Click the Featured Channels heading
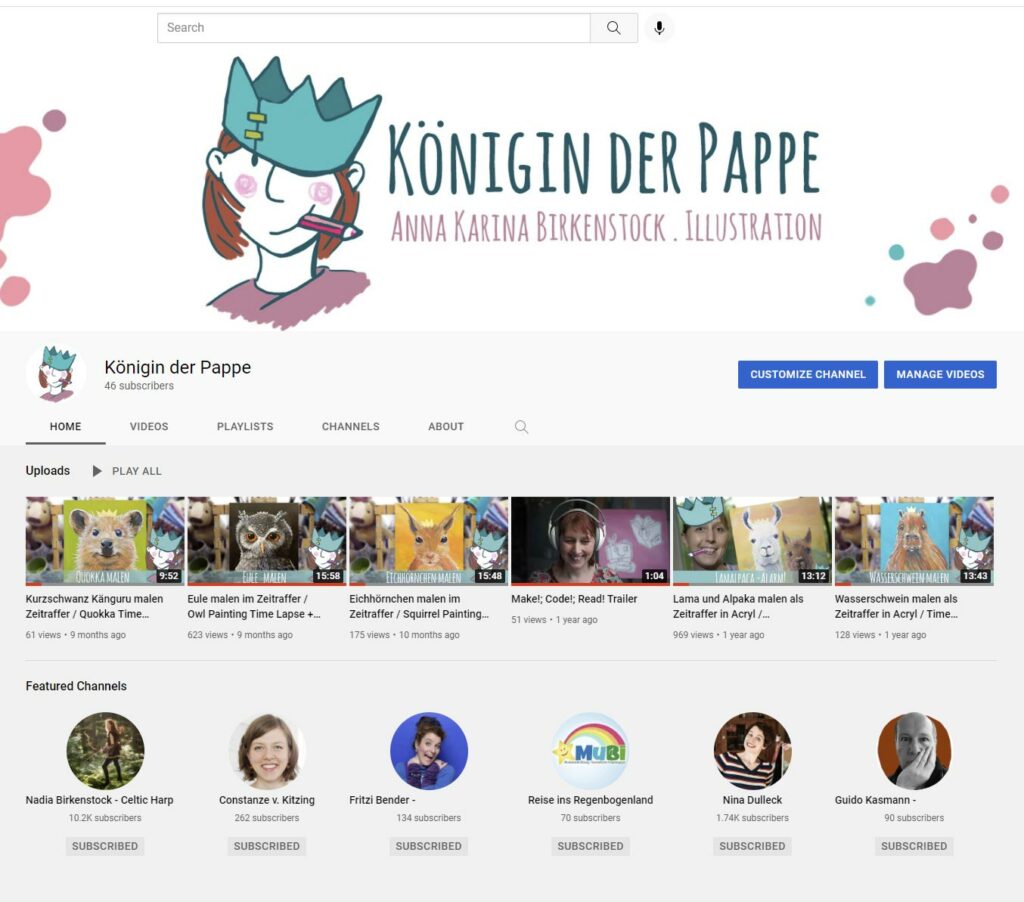1024x902 pixels. point(76,686)
